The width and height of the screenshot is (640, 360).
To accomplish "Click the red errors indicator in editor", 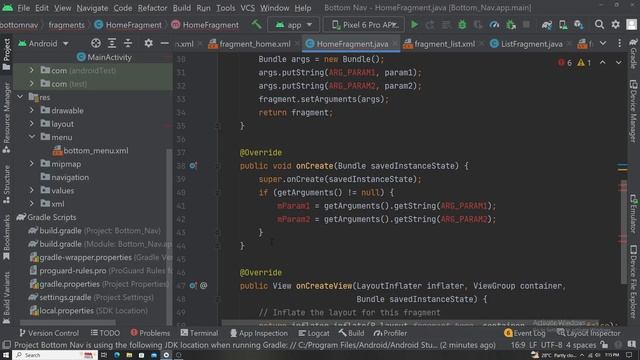I will click(x=565, y=63).
